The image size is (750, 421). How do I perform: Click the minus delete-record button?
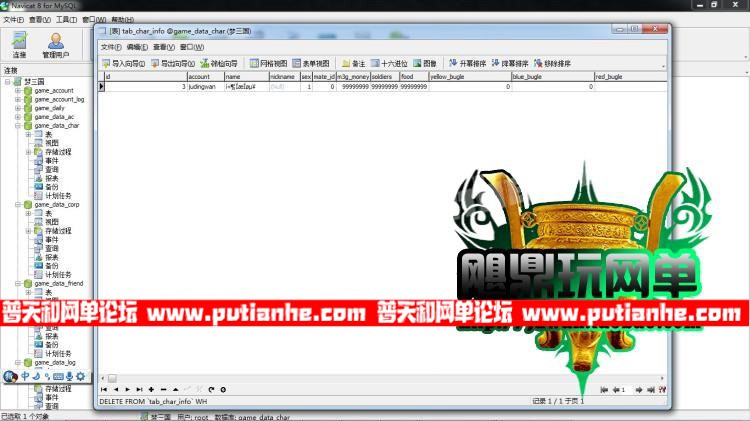click(164, 389)
